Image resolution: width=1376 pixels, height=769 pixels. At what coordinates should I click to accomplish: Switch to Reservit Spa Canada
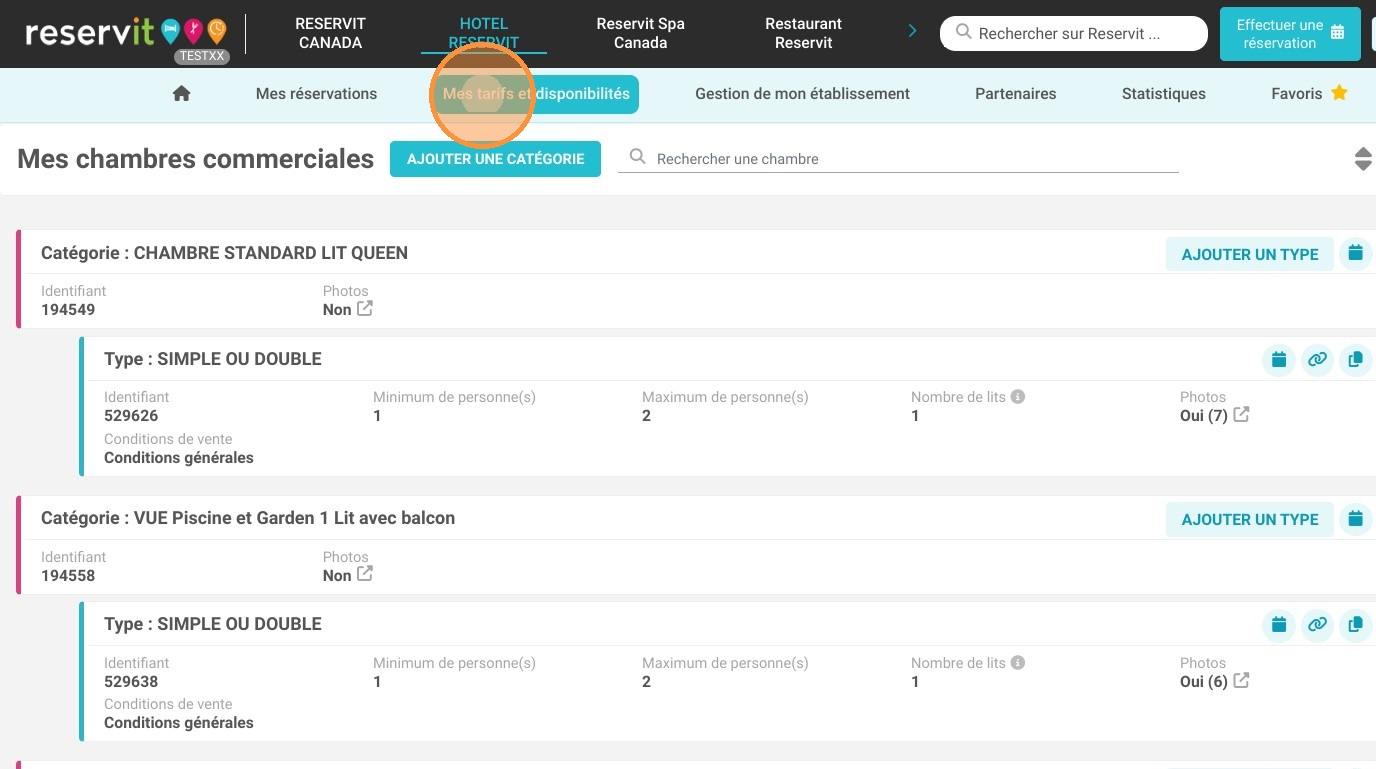pos(640,33)
